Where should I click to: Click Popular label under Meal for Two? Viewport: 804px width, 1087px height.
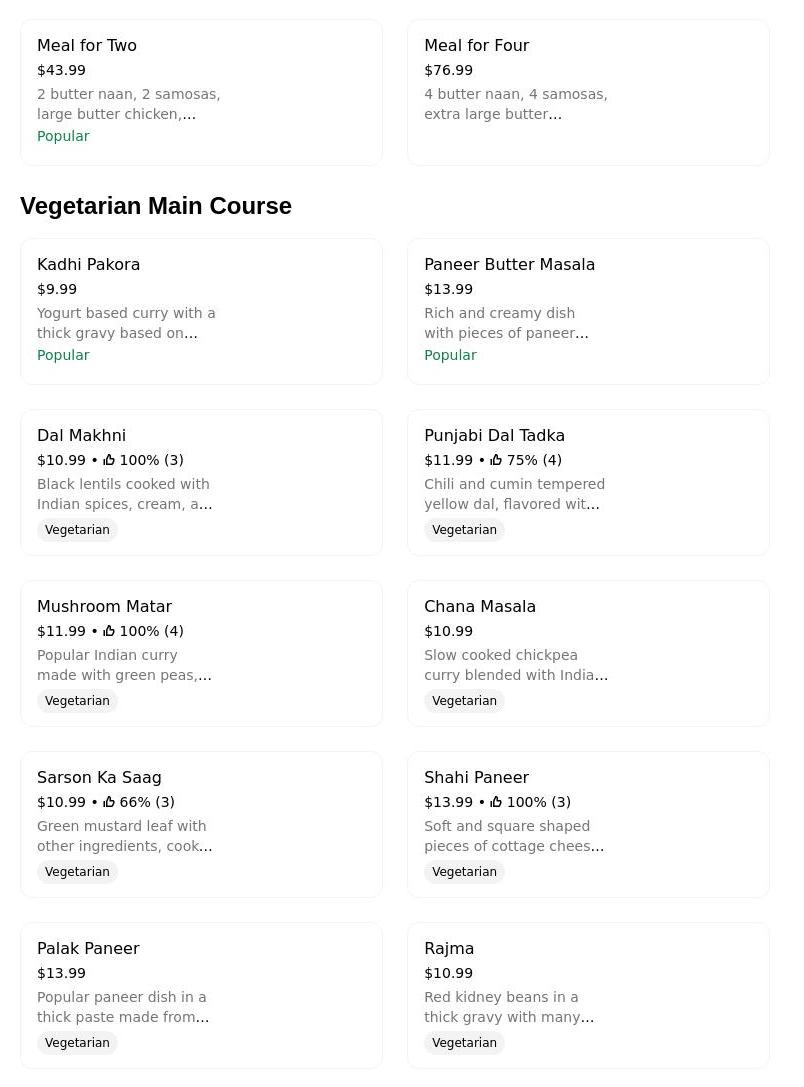pos(63,136)
